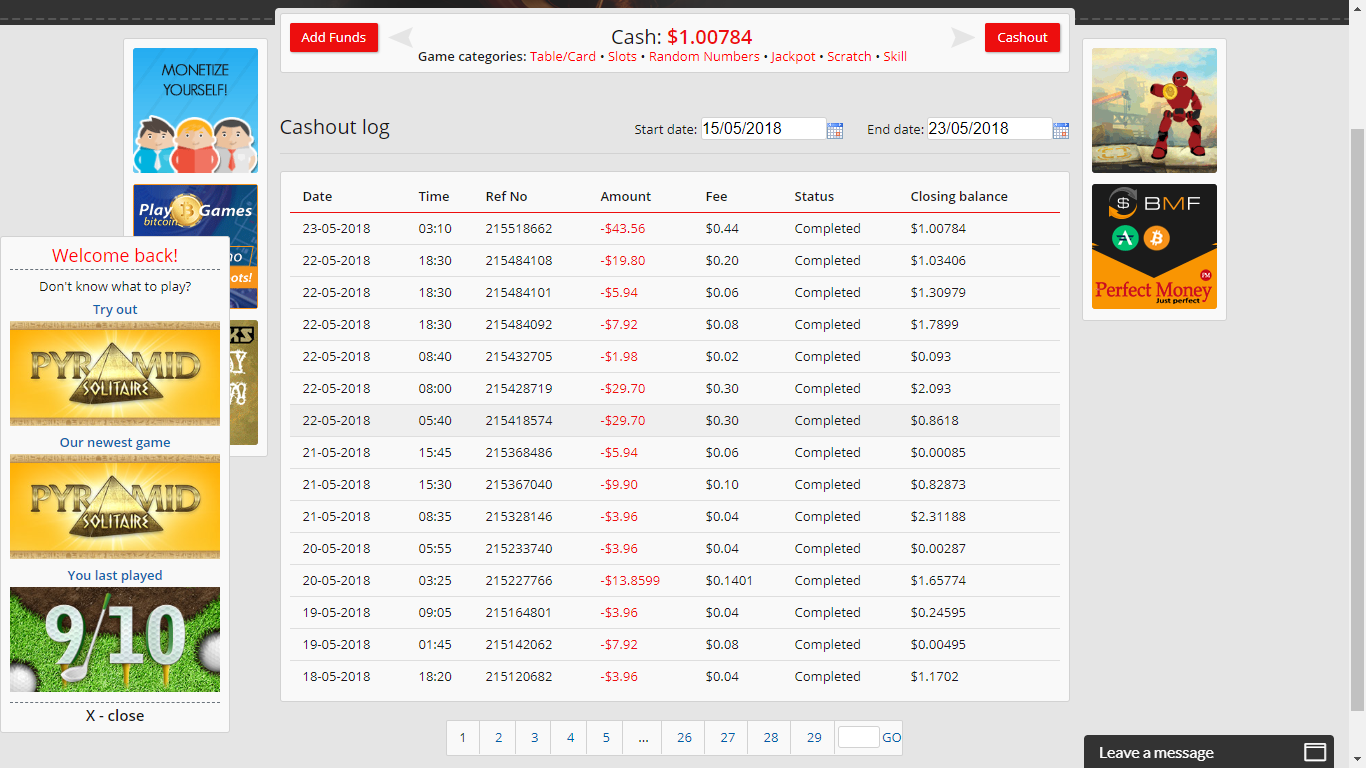The width and height of the screenshot is (1366, 768).
Task: Open the End date calendar icon
Action: (x=1061, y=130)
